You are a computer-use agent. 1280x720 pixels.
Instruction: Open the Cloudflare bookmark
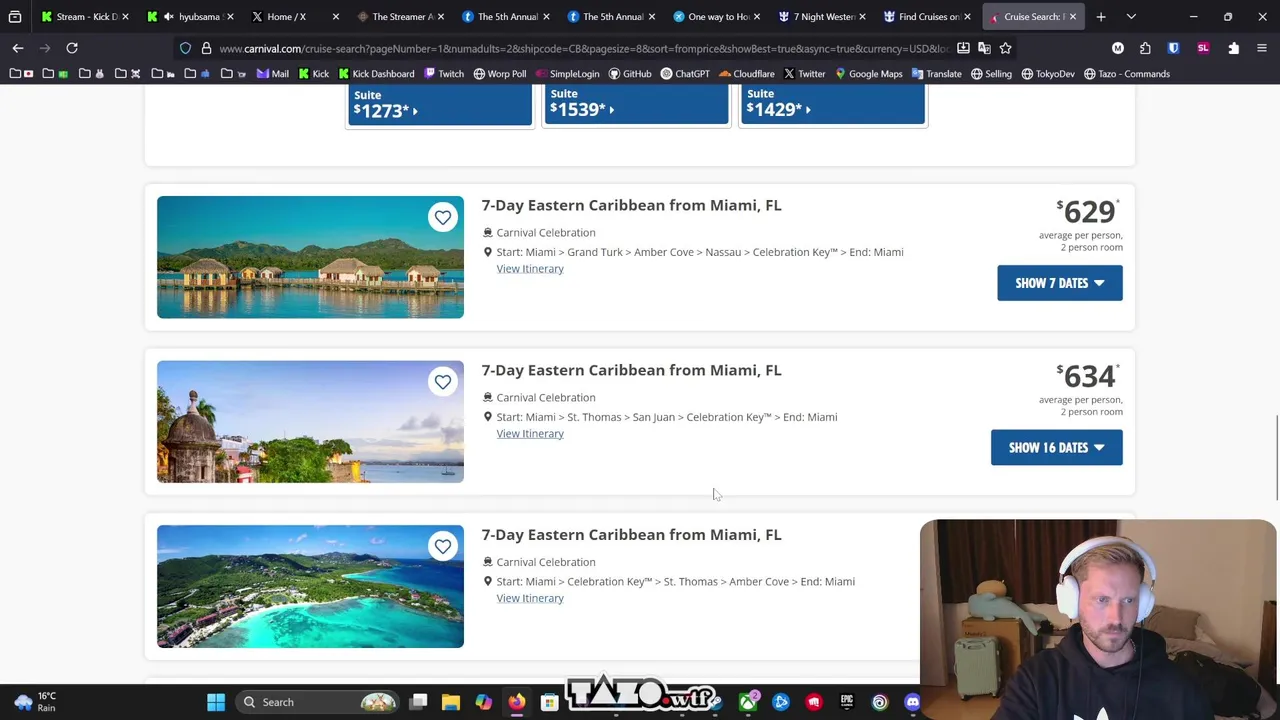746,74
